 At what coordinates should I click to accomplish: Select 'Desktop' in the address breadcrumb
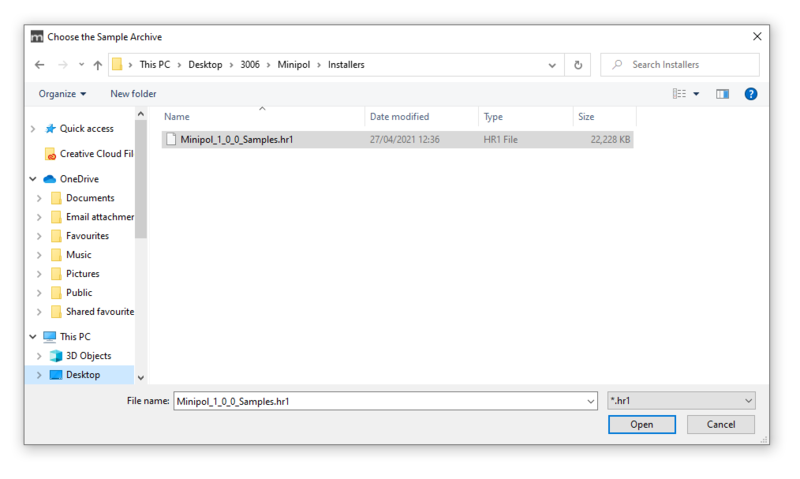pyautogui.click(x=205, y=65)
